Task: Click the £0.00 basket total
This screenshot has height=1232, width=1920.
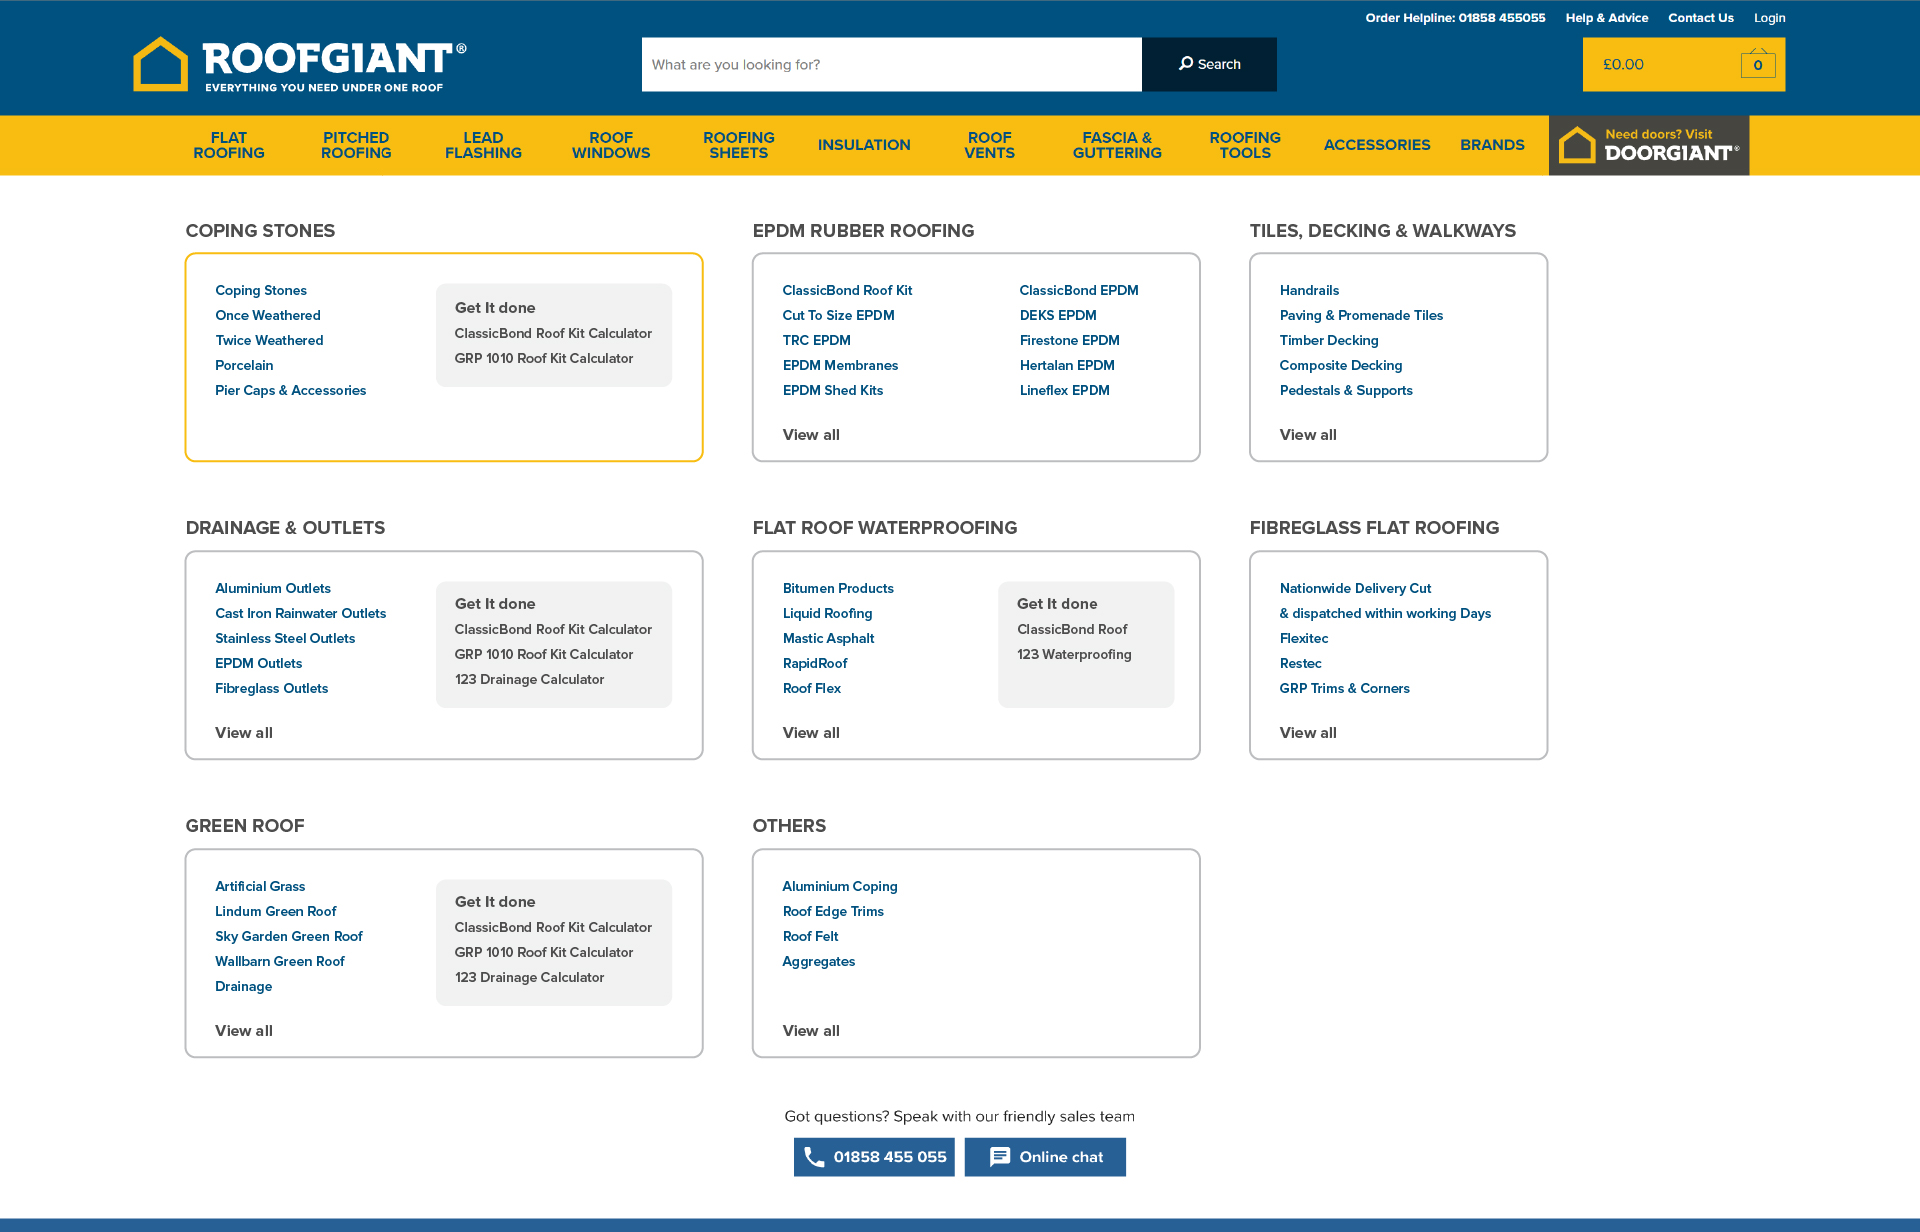Action: [1623, 64]
